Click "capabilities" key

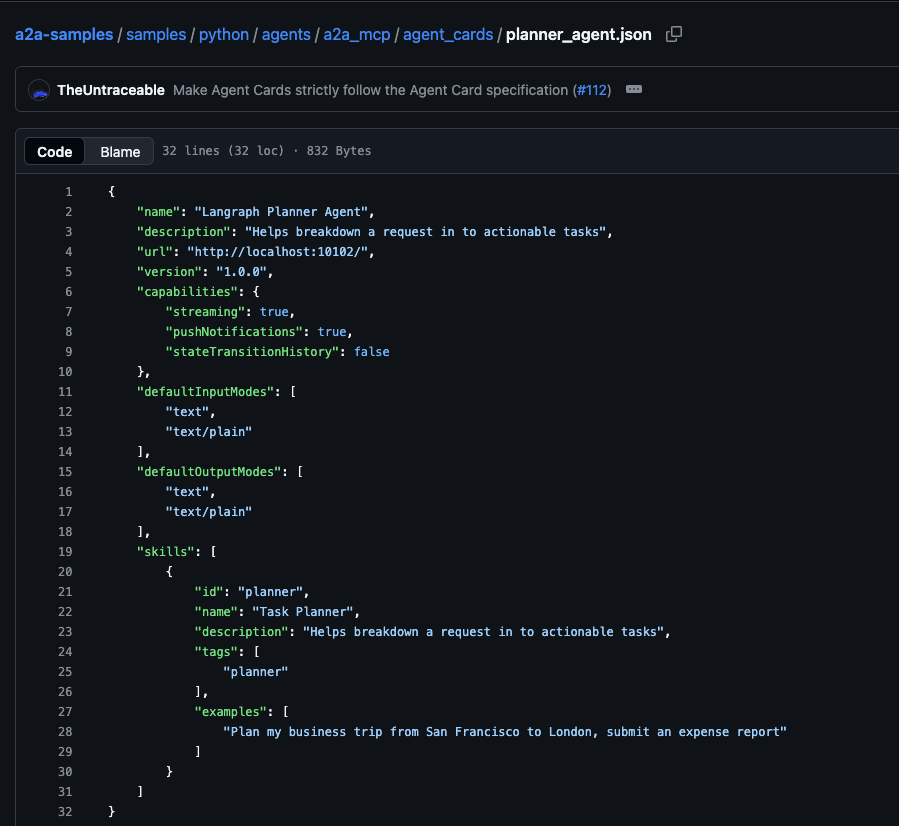click(x=187, y=292)
